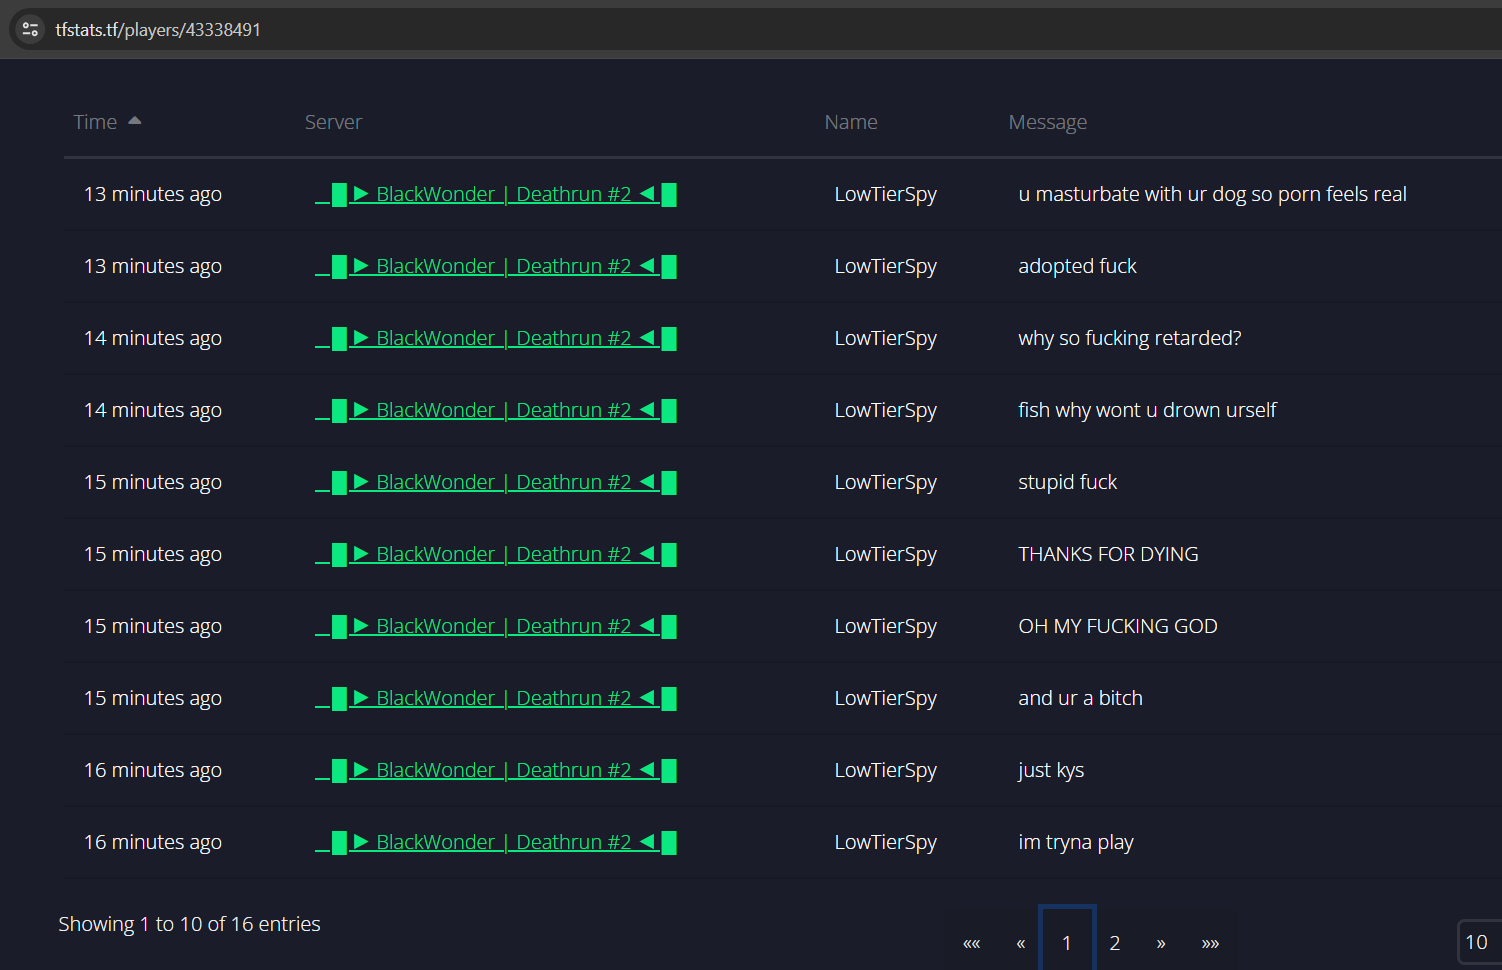Click LowTierSpy name in 'adopted fuck' row
1502x970 pixels.
[x=885, y=266]
